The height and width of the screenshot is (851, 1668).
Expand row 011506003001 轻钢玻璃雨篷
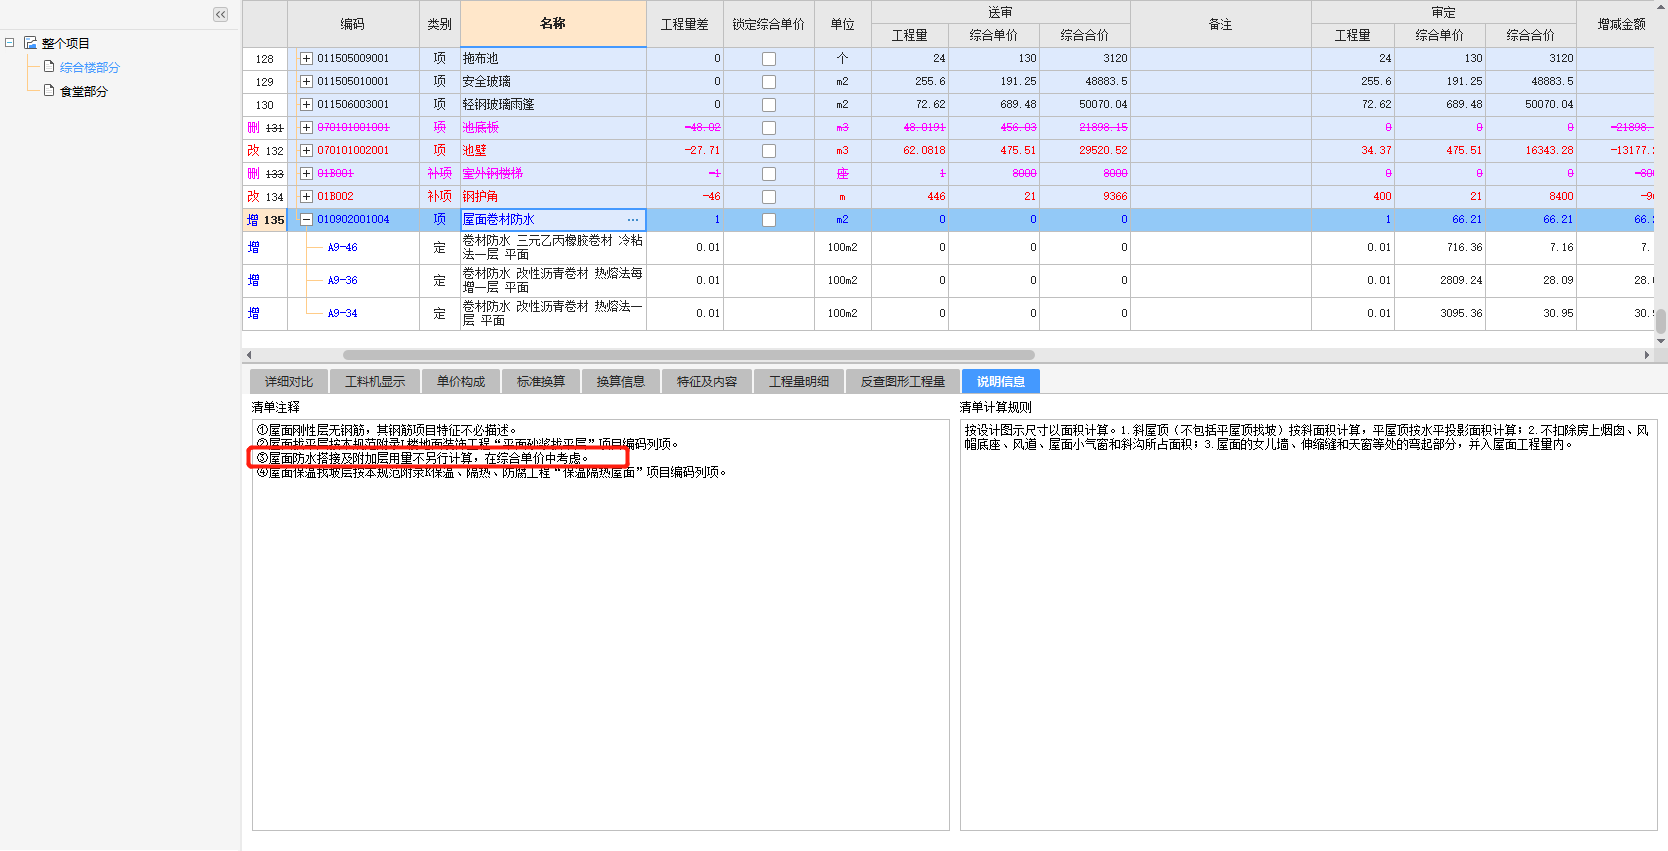tap(306, 105)
